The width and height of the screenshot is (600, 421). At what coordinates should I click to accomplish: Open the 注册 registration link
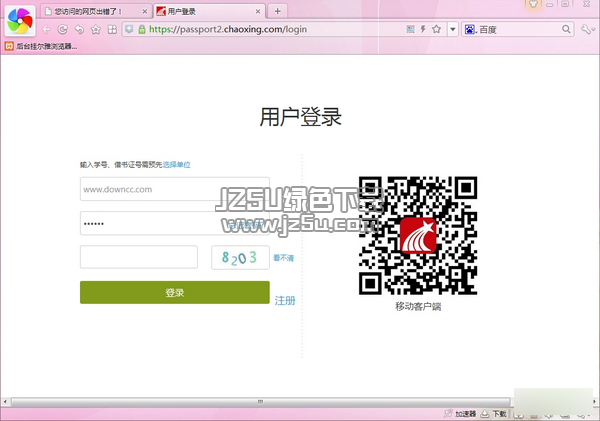click(285, 300)
